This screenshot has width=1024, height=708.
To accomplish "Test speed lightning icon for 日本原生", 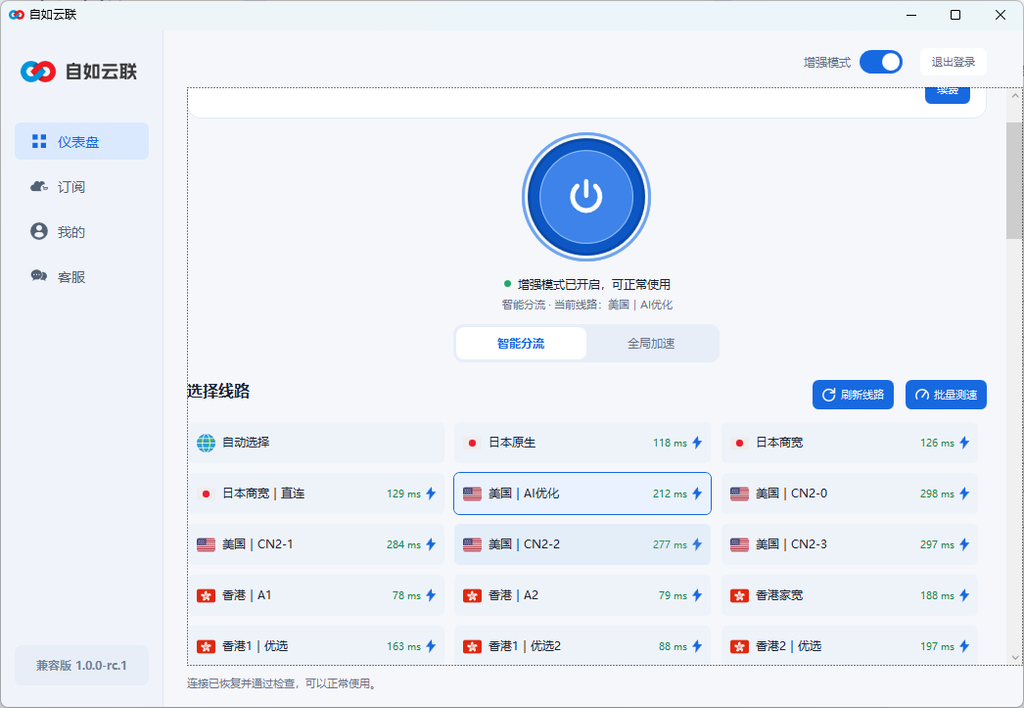I will click(x=697, y=442).
